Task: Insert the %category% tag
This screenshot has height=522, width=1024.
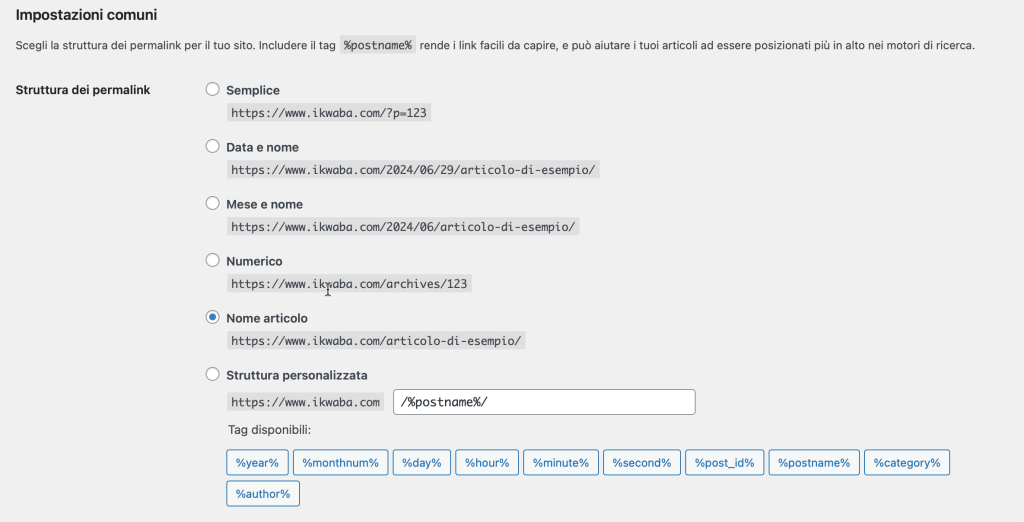Action: coord(906,463)
